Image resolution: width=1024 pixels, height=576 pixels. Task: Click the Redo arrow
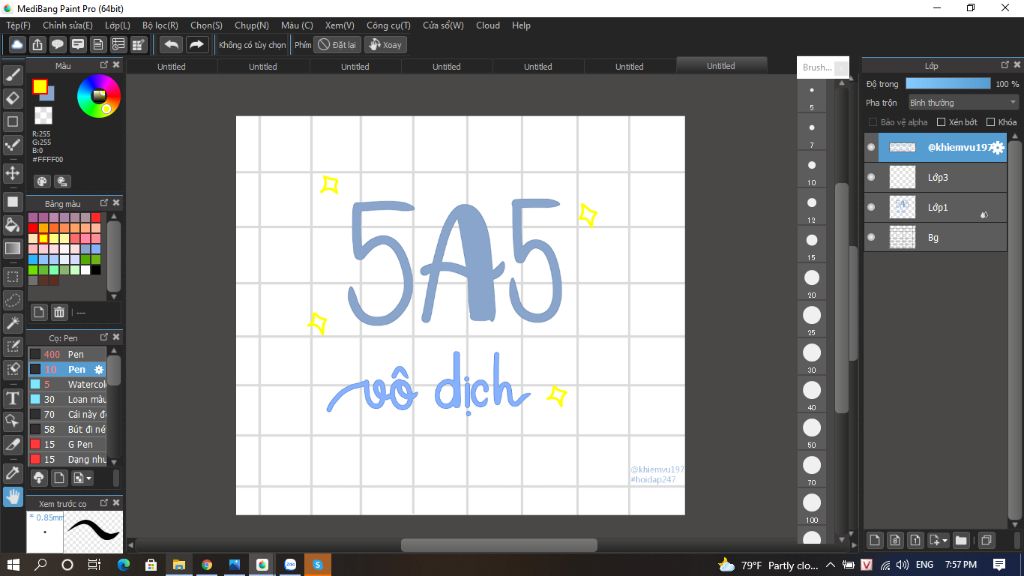[x=196, y=44]
